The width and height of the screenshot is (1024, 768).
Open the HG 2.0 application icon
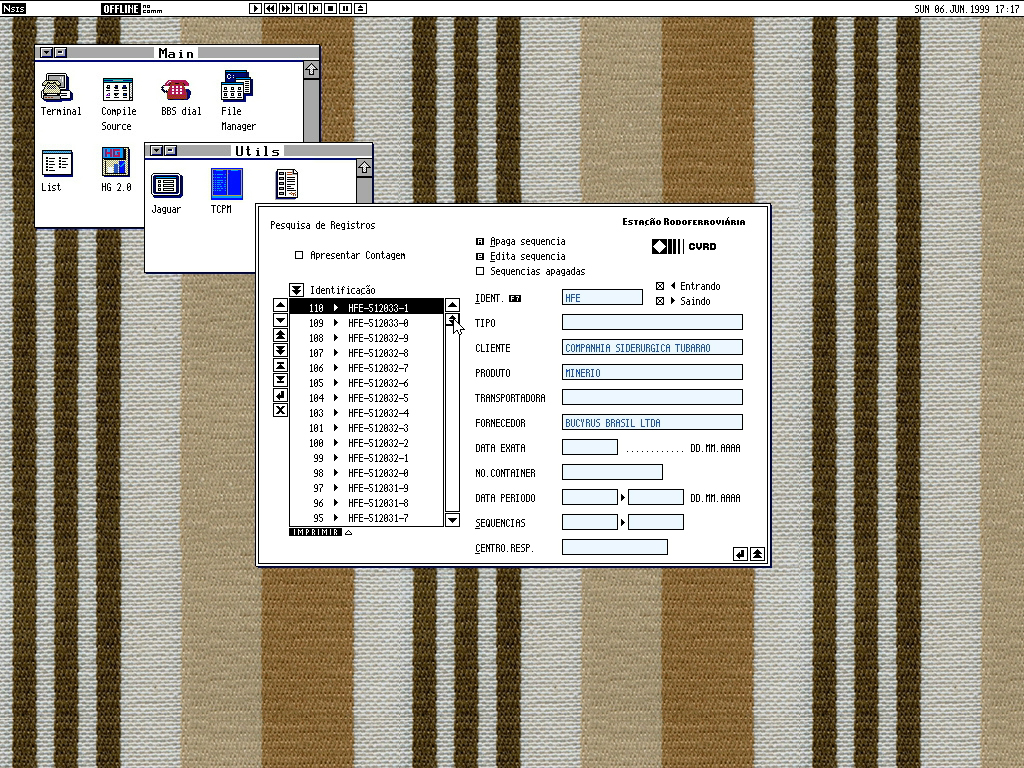(116, 162)
